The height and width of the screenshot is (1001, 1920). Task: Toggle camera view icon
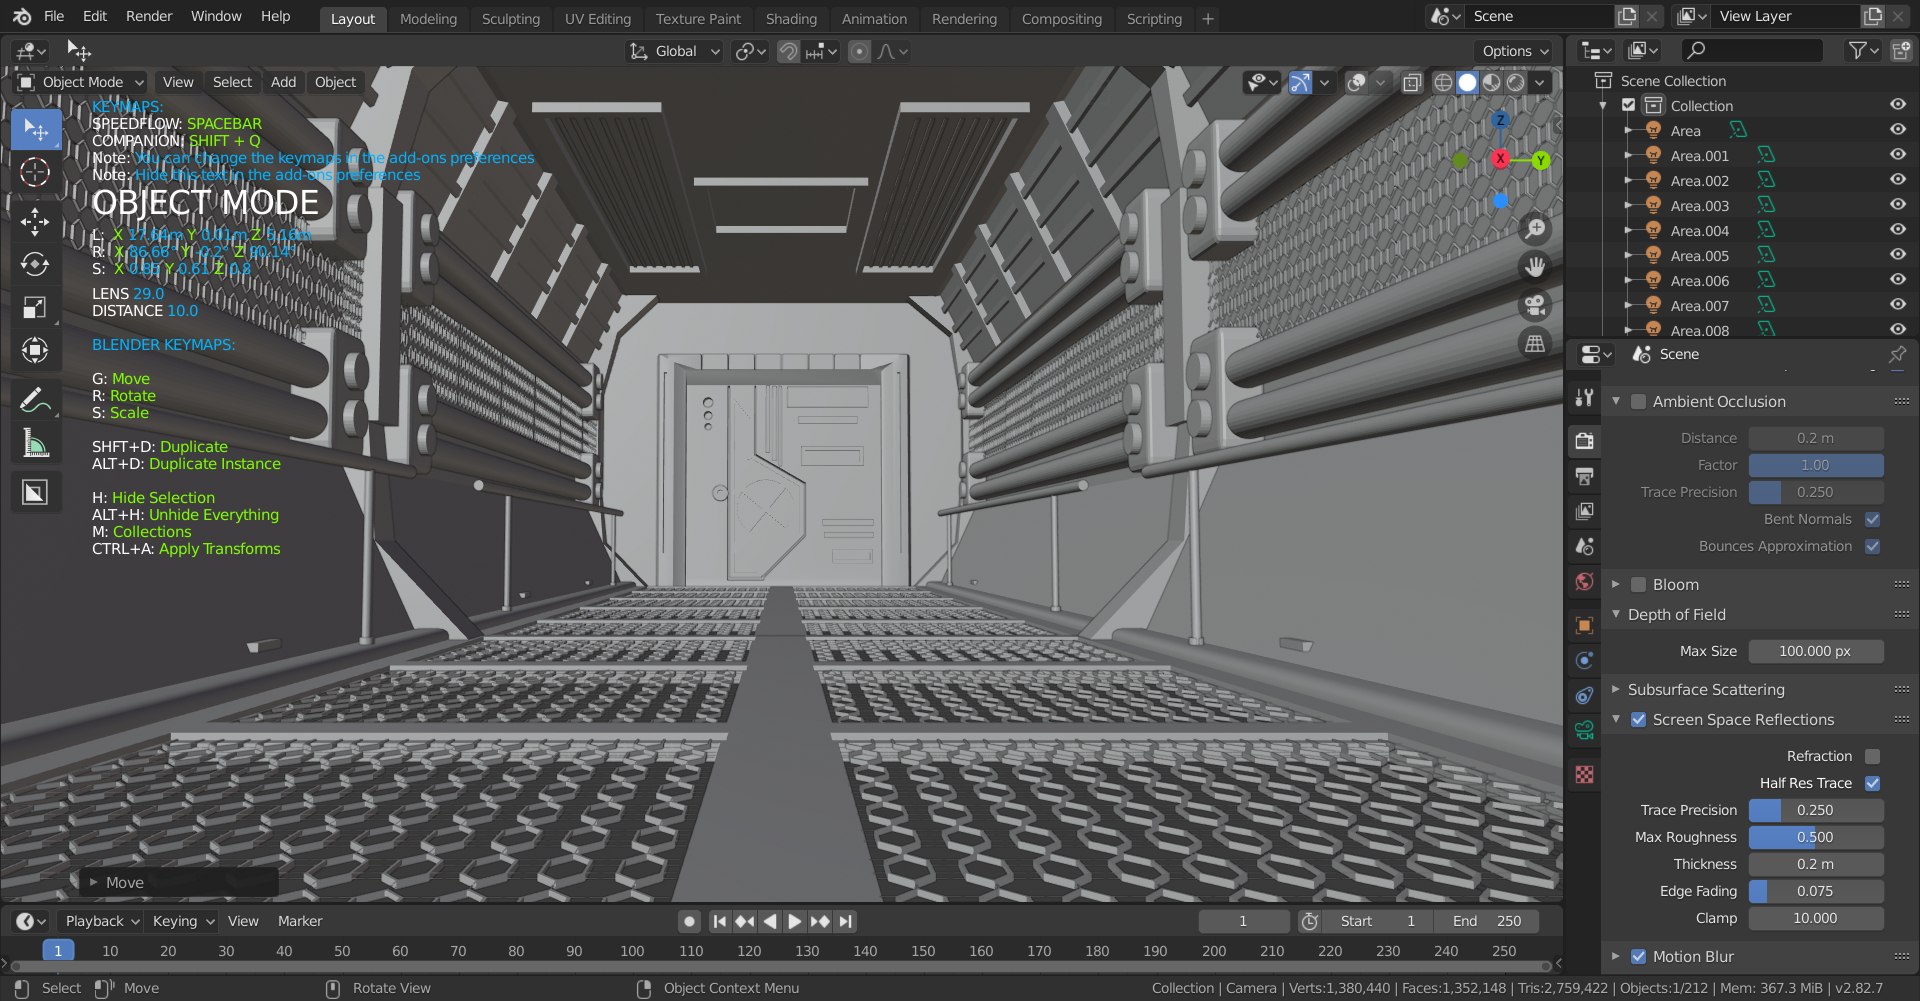[x=1535, y=305]
